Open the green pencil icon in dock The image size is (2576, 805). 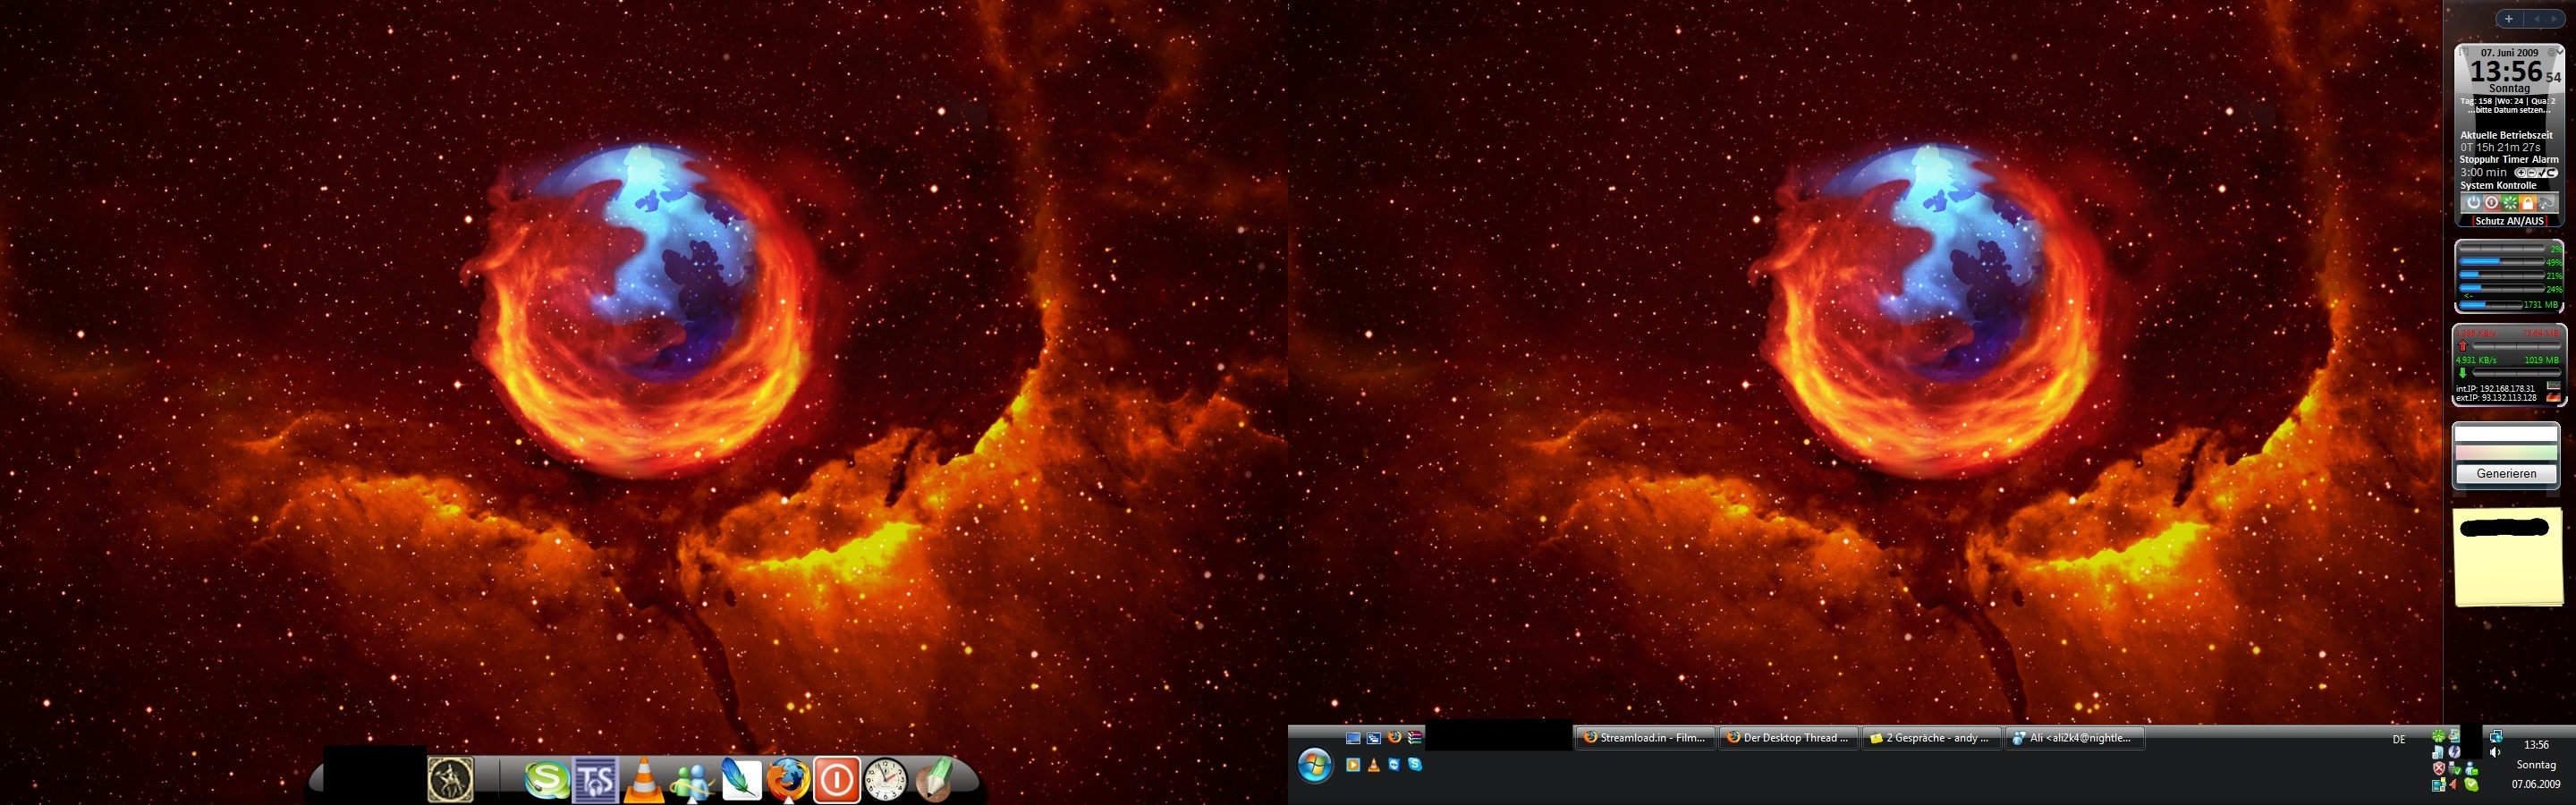[933, 780]
